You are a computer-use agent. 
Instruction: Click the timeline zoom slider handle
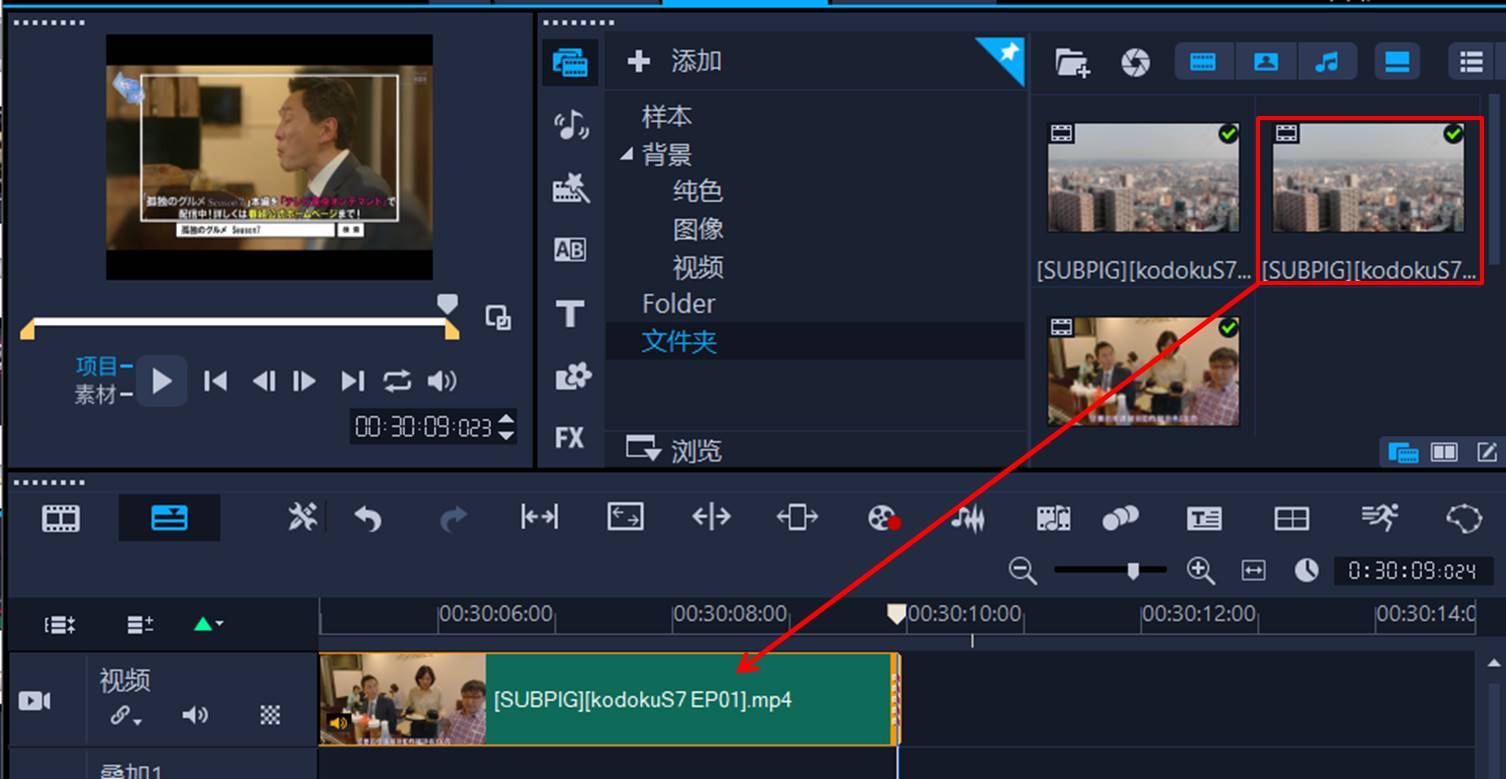(x=1132, y=570)
